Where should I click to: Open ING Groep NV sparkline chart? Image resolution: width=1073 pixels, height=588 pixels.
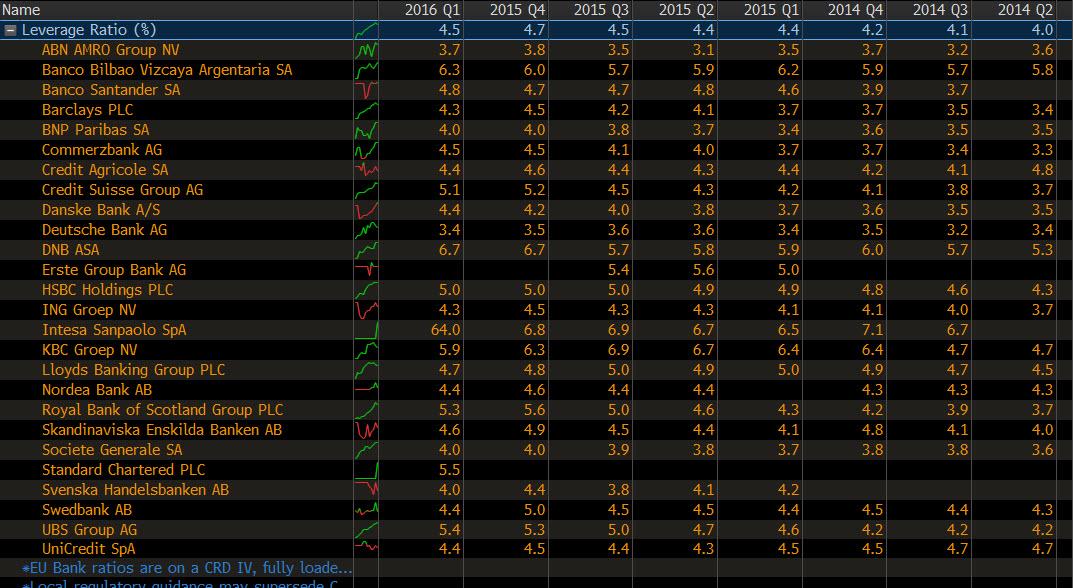(x=366, y=310)
